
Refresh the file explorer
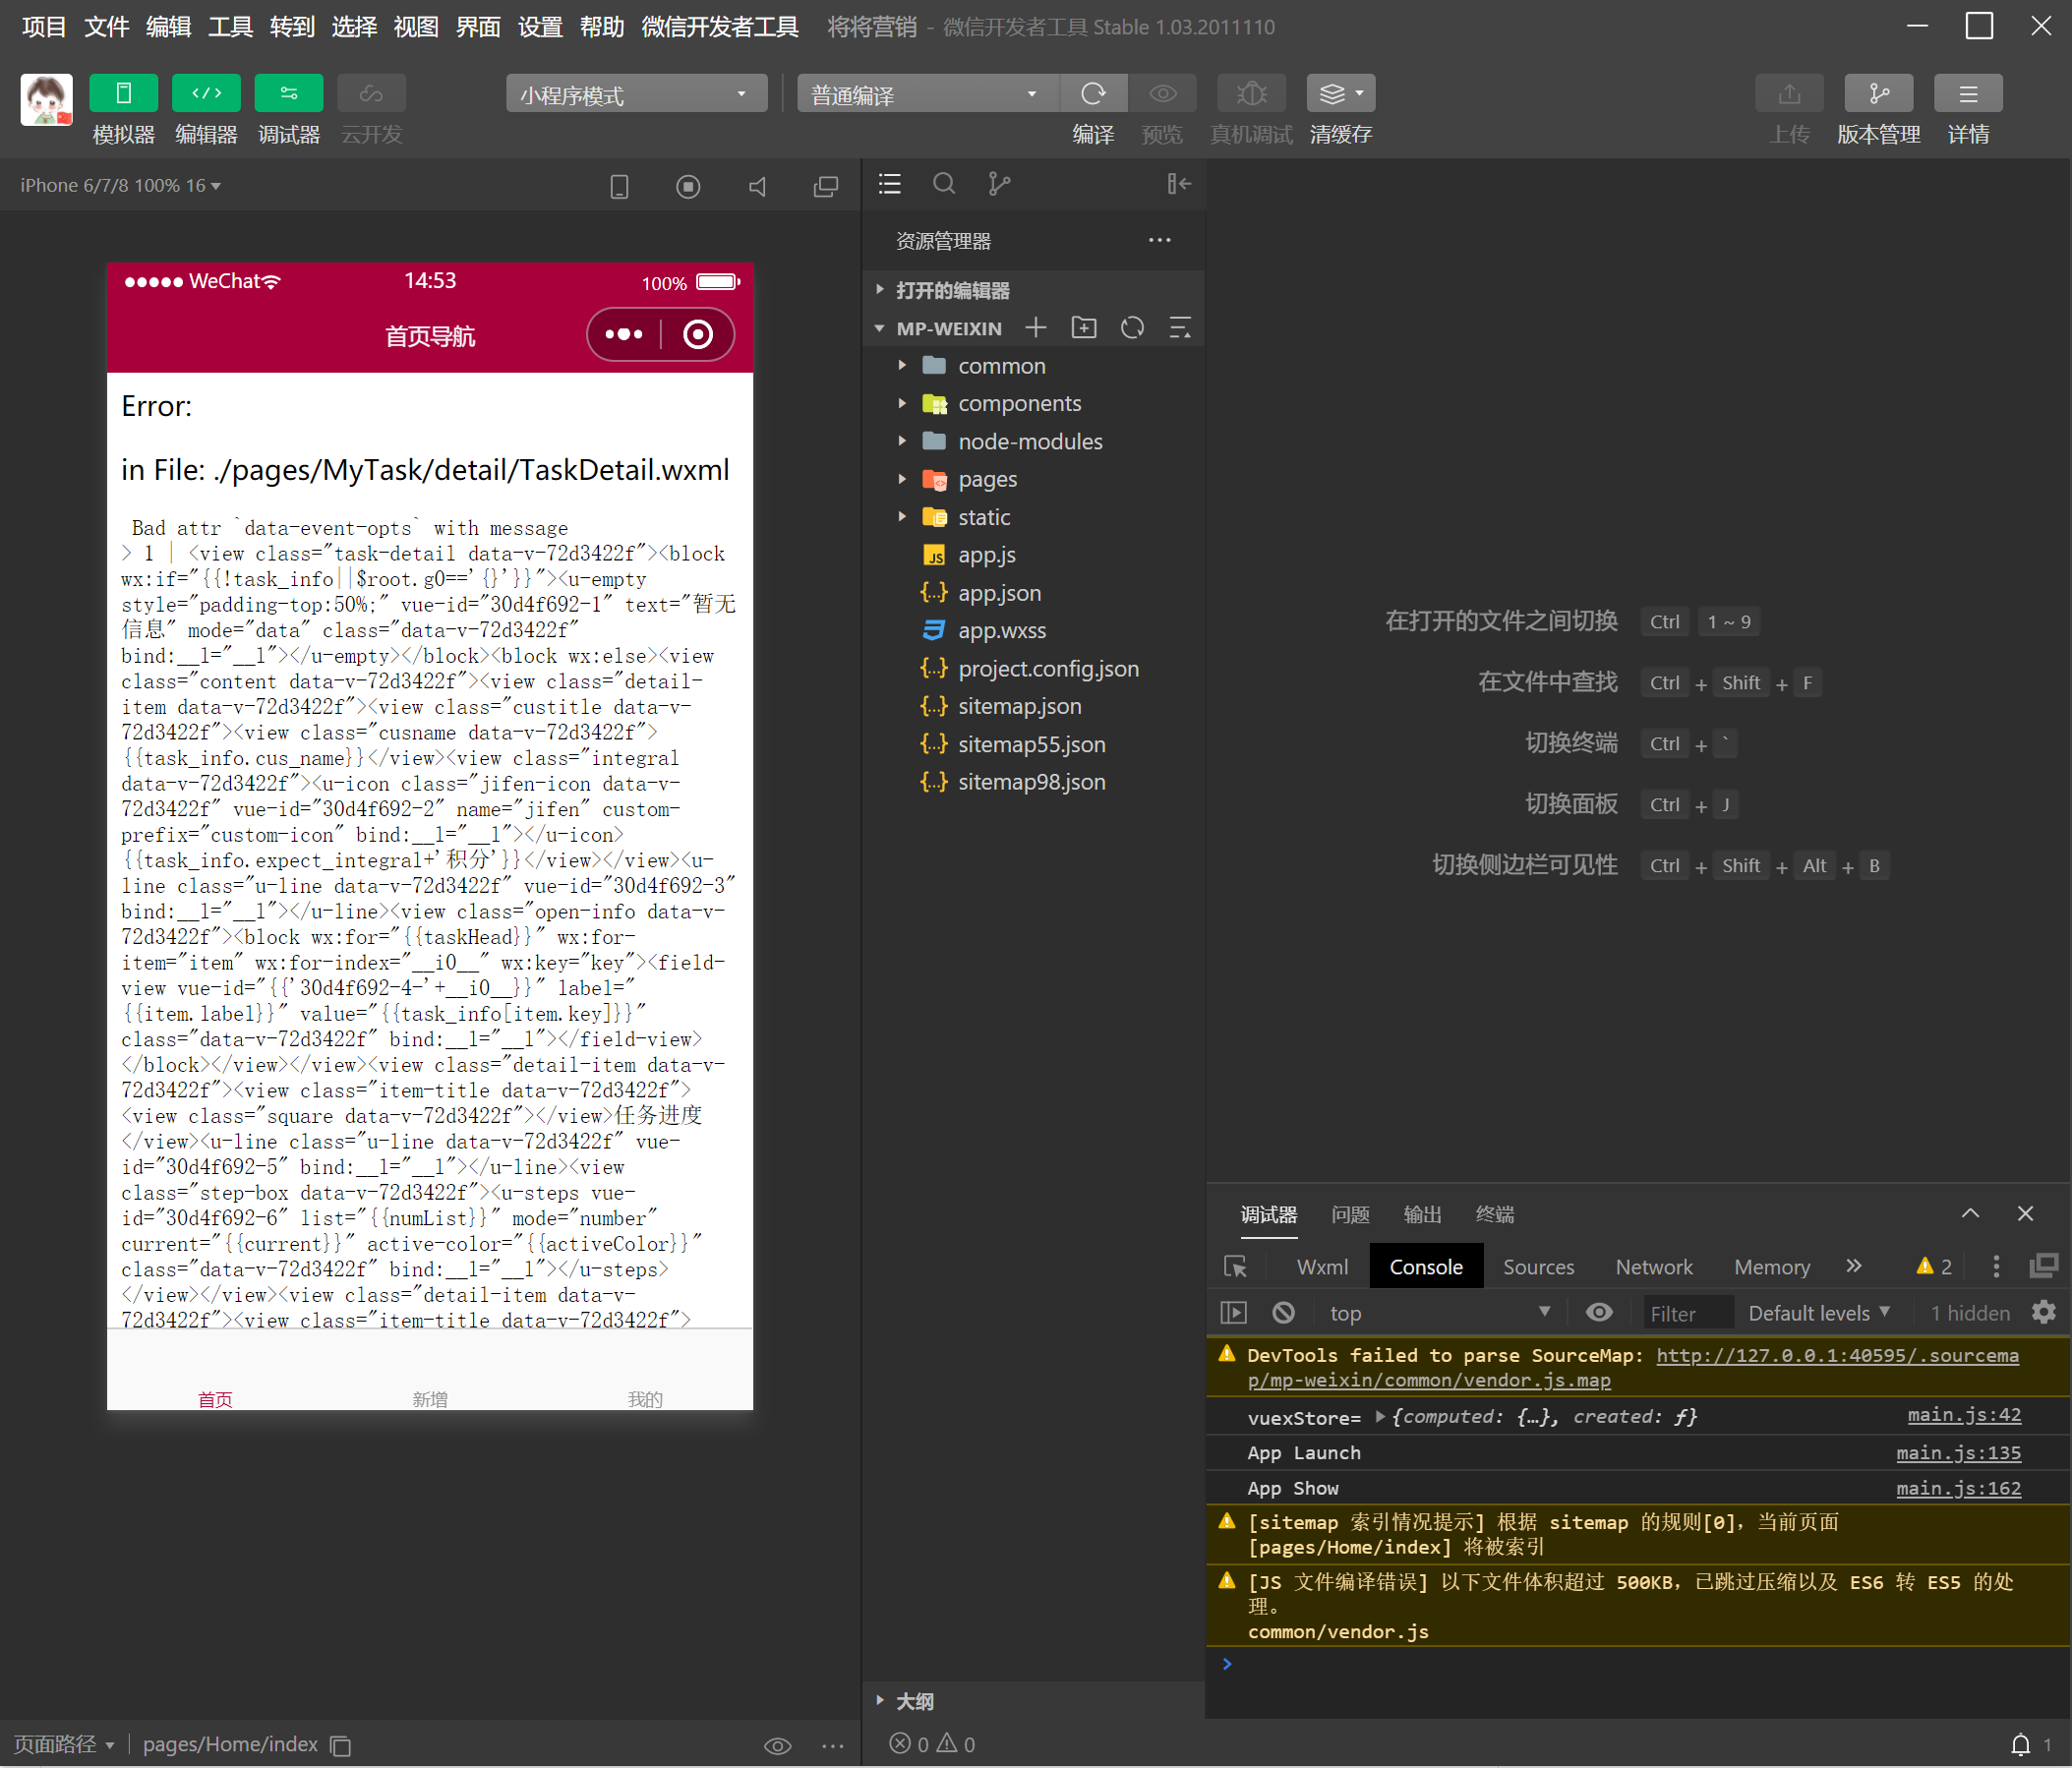pyautogui.click(x=1132, y=327)
